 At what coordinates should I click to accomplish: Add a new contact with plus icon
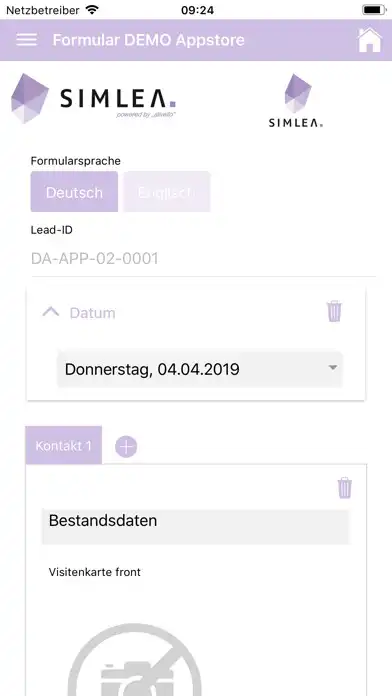click(126, 447)
